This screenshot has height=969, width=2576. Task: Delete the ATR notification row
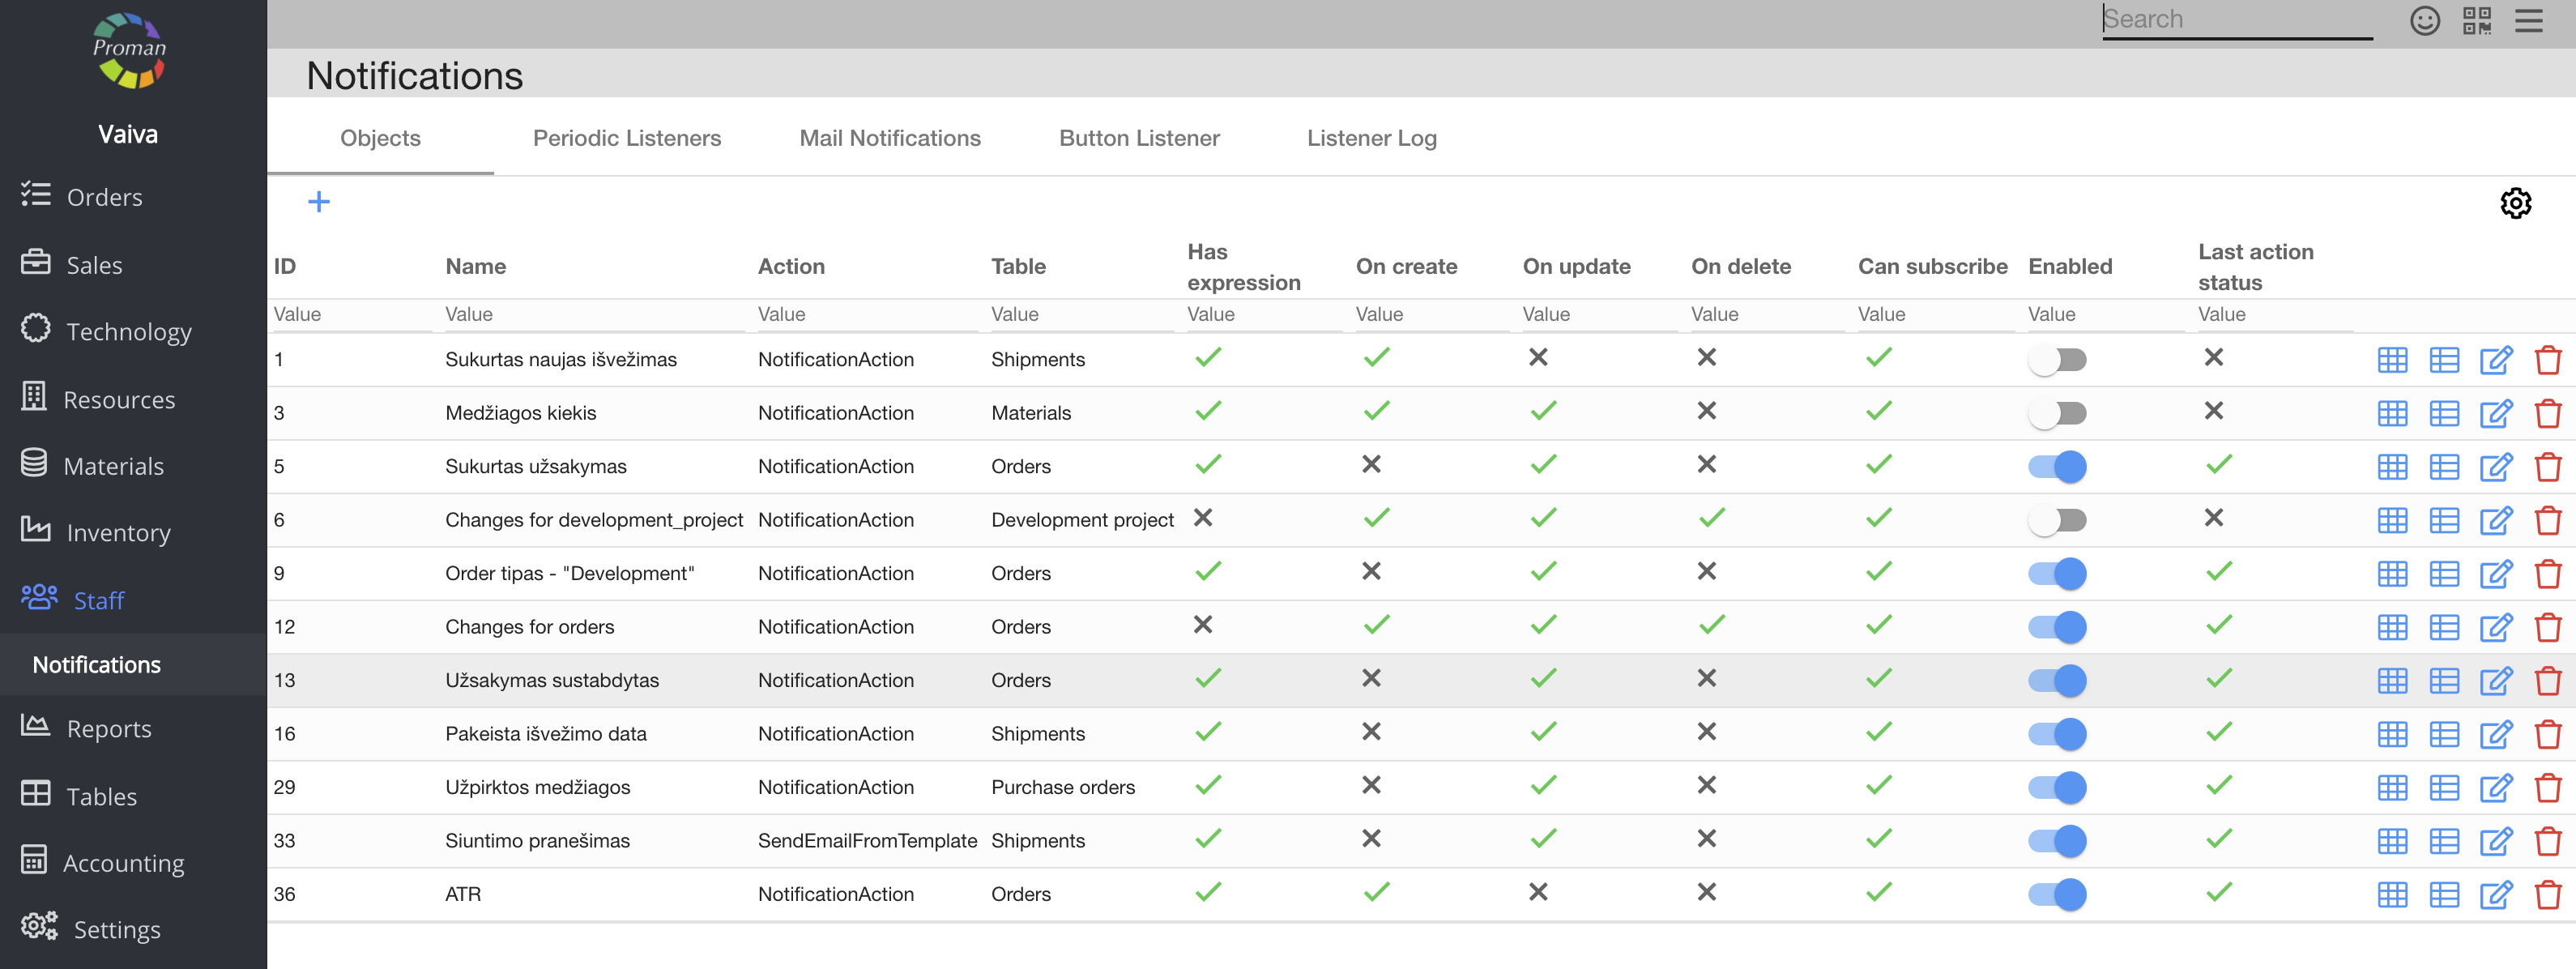2547,894
